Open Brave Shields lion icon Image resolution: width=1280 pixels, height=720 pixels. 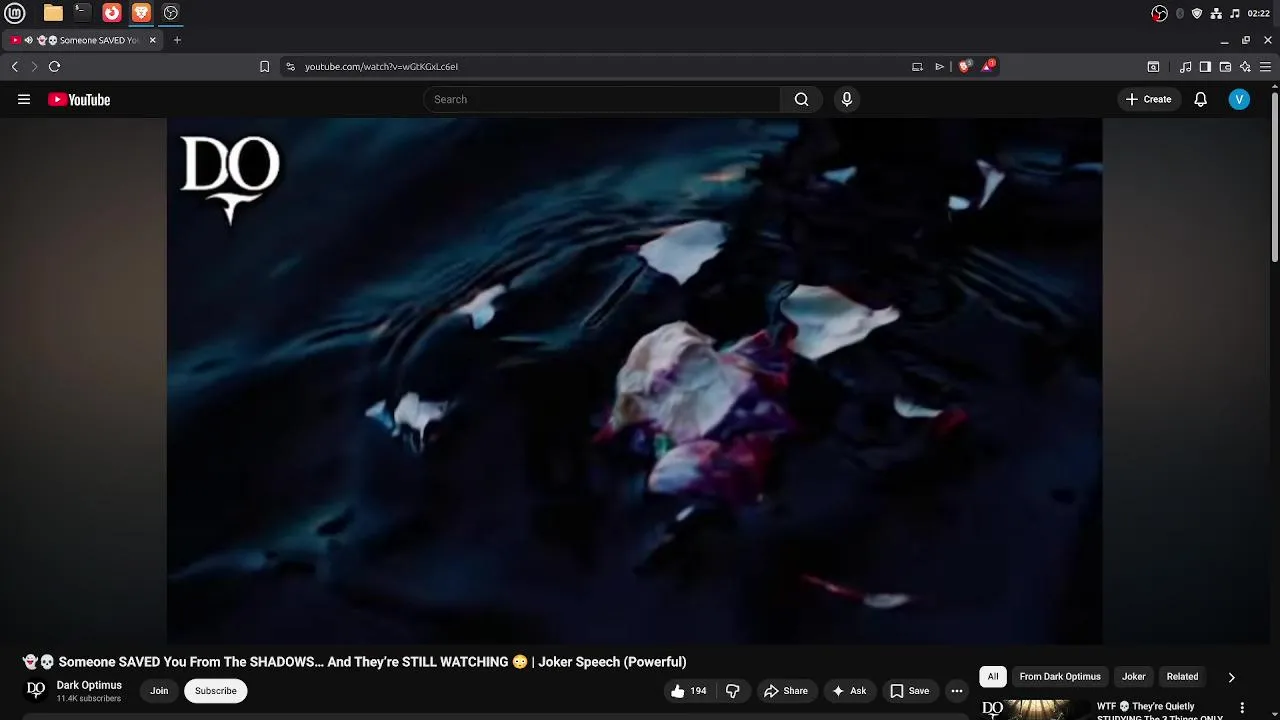pos(964,67)
